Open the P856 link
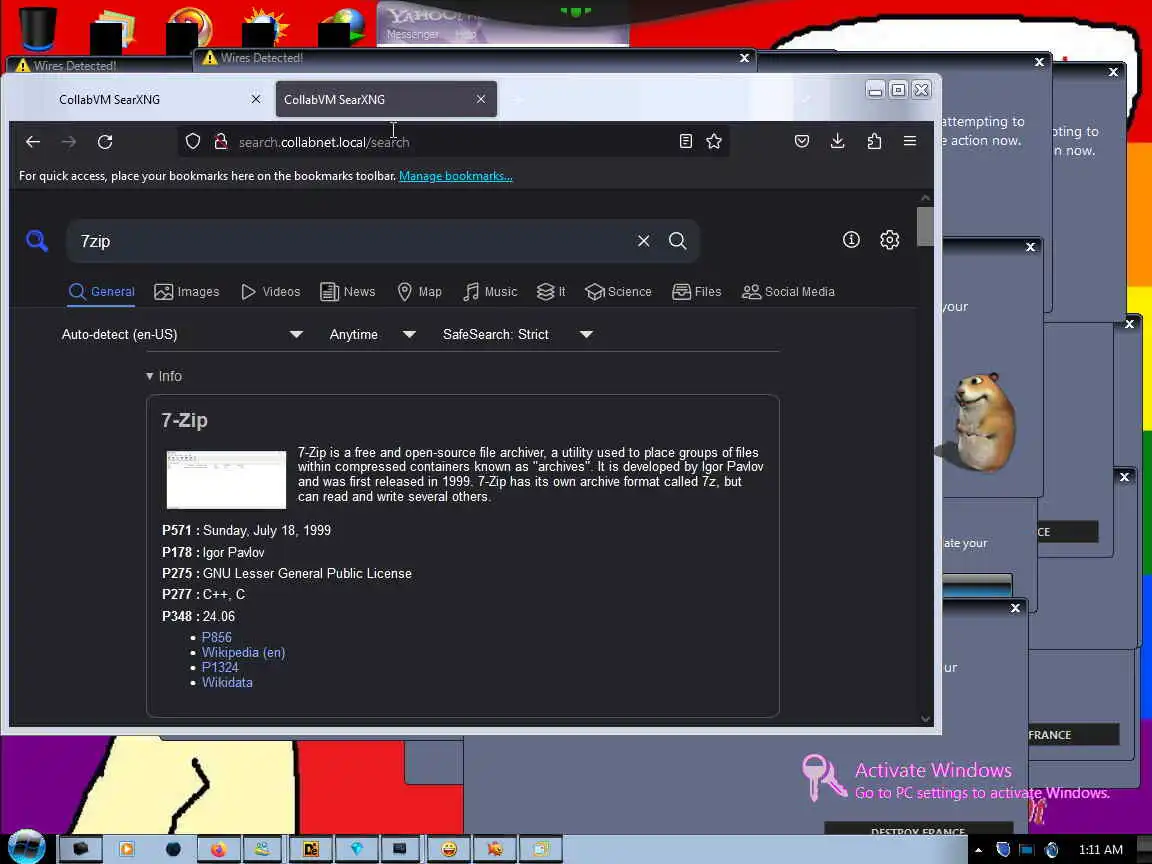Image resolution: width=1152 pixels, height=864 pixels. coord(217,637)
